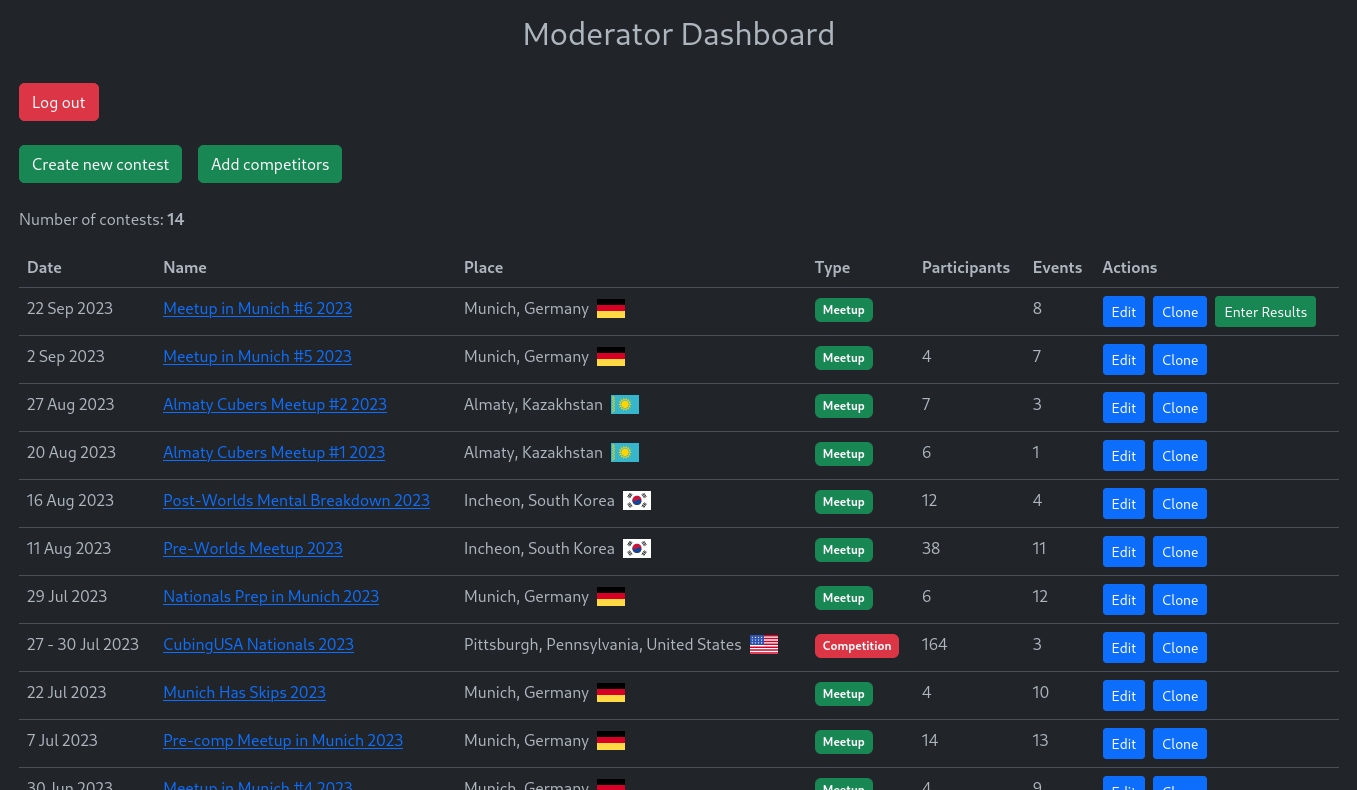Enter Results for Meetup in Munich #6
The height and width of the screenshot is (790, 1357).
(1265, 312)
